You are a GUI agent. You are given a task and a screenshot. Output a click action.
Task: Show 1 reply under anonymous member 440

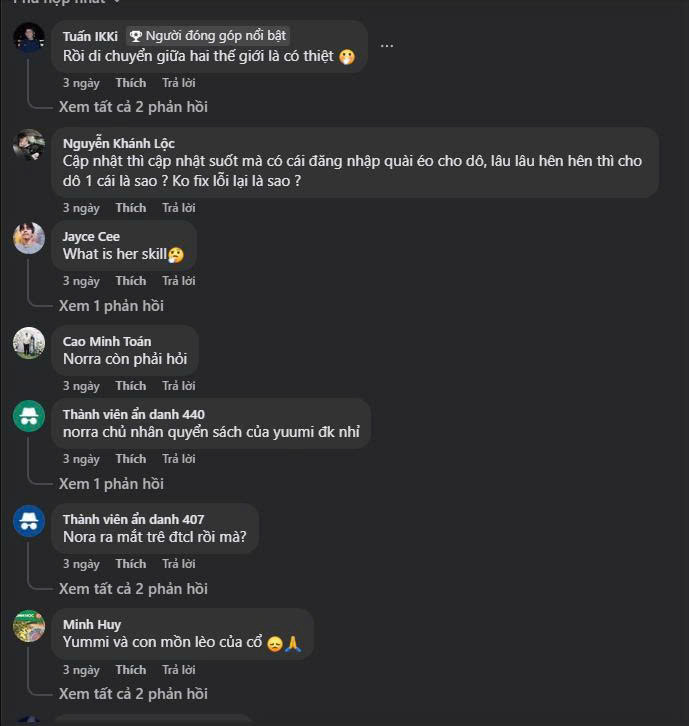111,484
